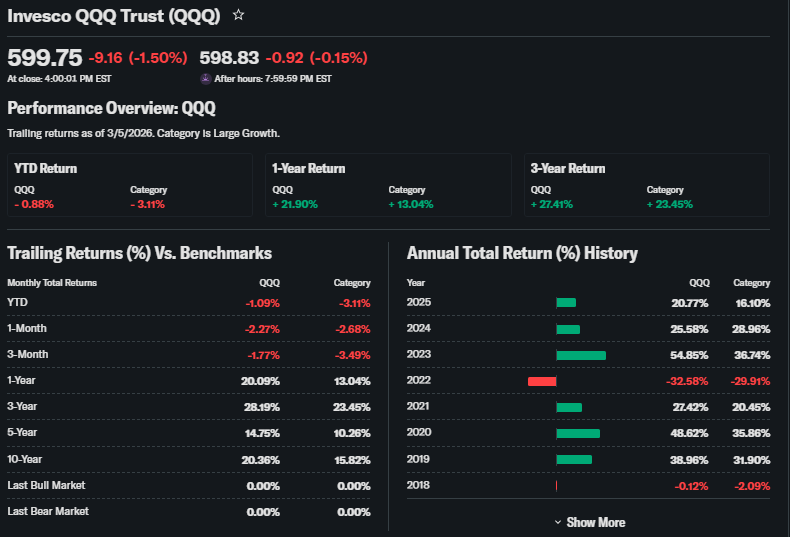Image resolution: width=790 pixels, height=537 pixels.
Task: Click the chevron beside Show More
Action: tap(558, 522)
